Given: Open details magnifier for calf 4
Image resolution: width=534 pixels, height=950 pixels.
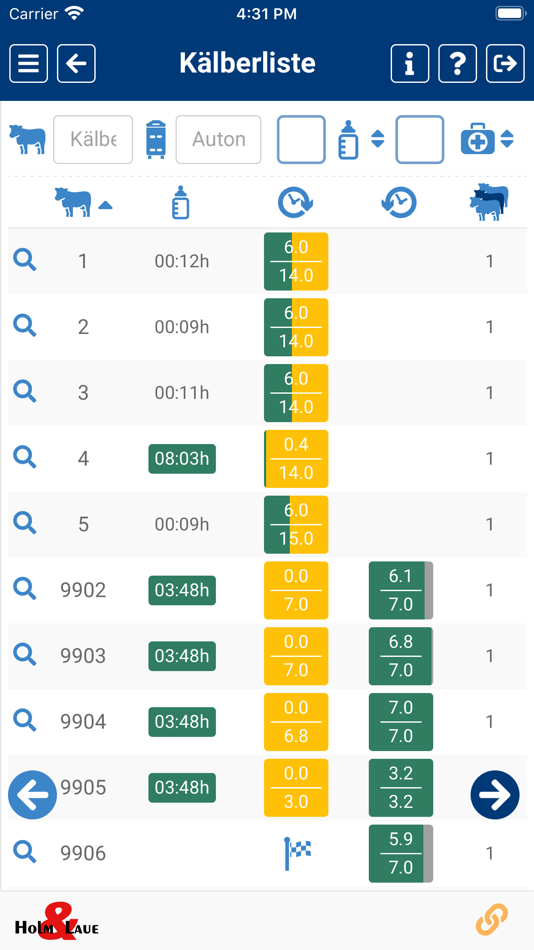Looking at the screenshot, I should tap(25, 457).
